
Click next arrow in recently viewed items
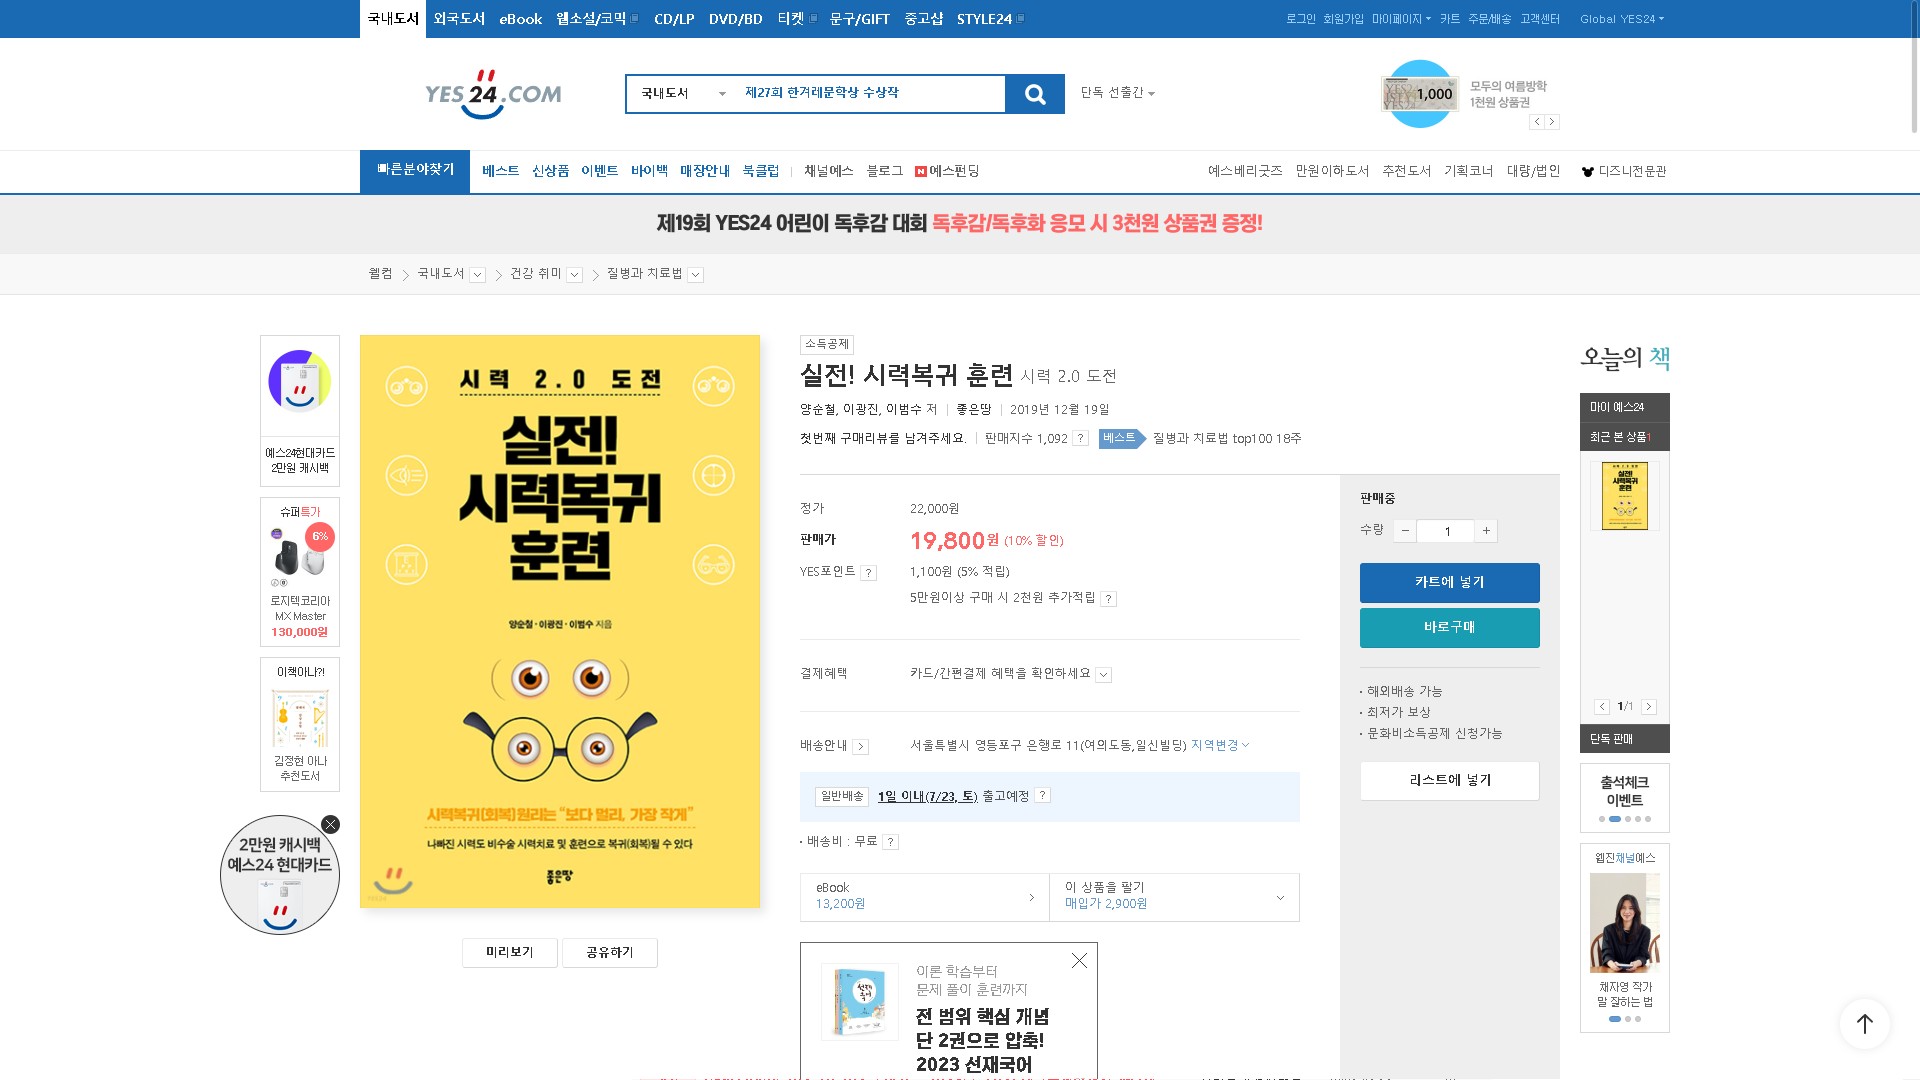click(1649, 707)
